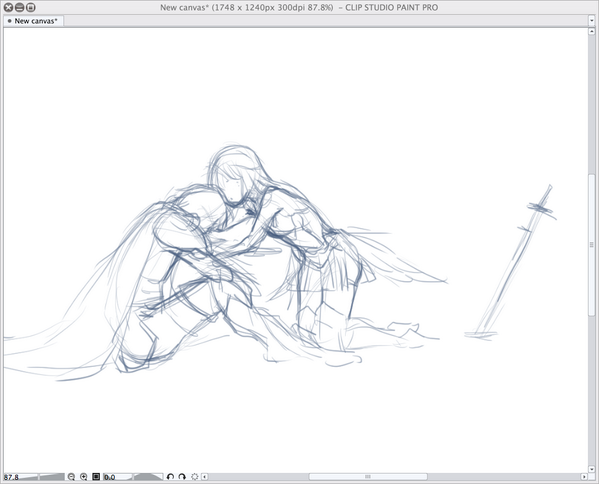Click the horizontal scrollbar right arrow

(584, 477)
